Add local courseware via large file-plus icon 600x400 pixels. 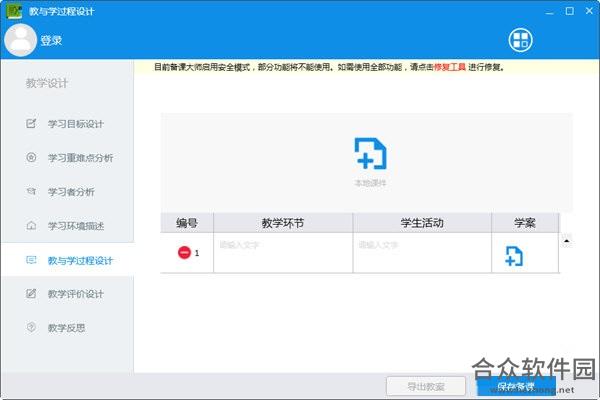coord(370,153)
